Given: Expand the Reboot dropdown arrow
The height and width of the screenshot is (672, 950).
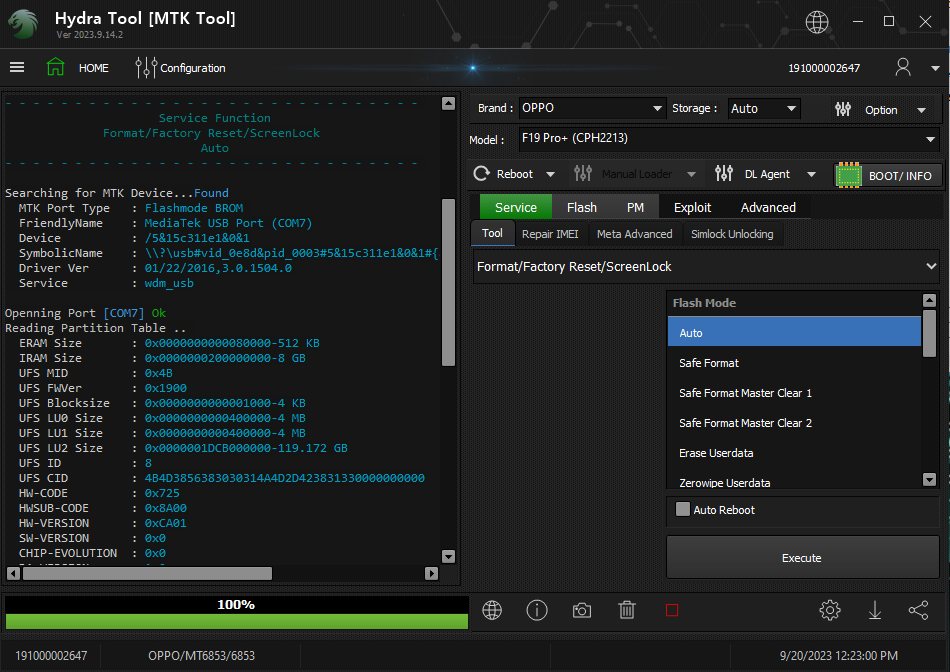Looking at the screenshot, I should click(x=550, y=175).
